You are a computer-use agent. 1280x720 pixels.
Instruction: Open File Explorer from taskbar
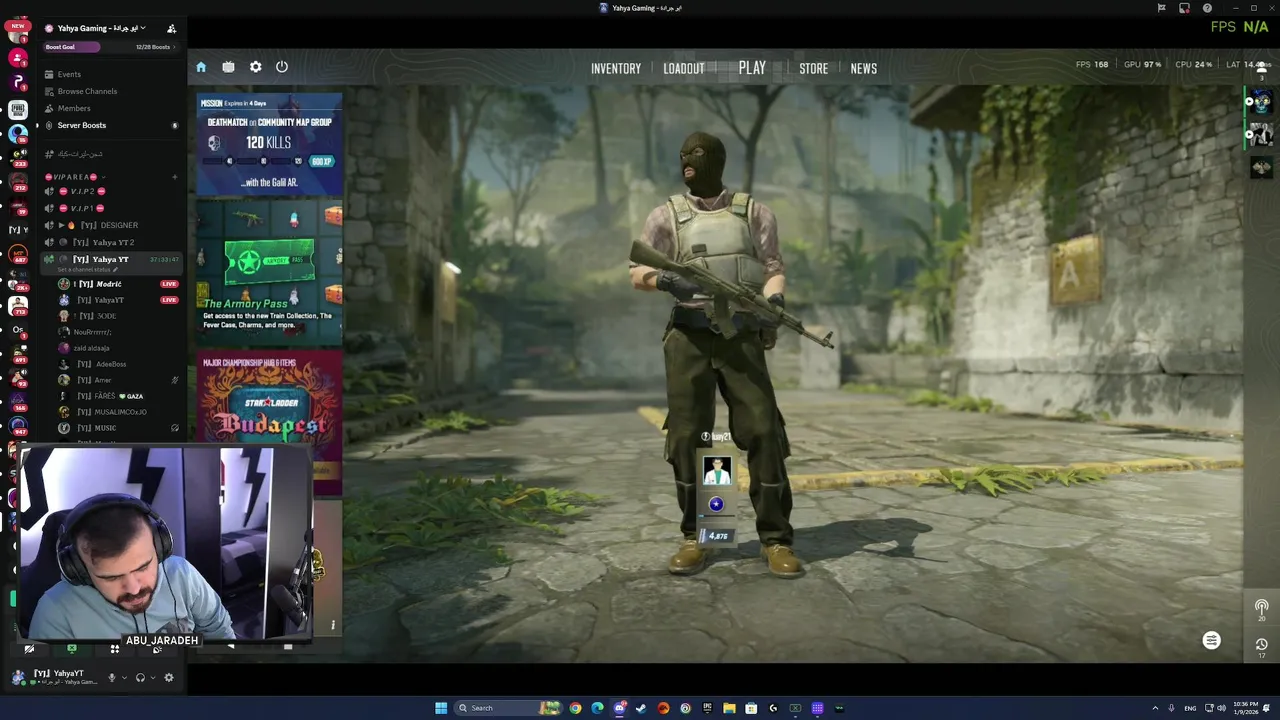point(729,708)
